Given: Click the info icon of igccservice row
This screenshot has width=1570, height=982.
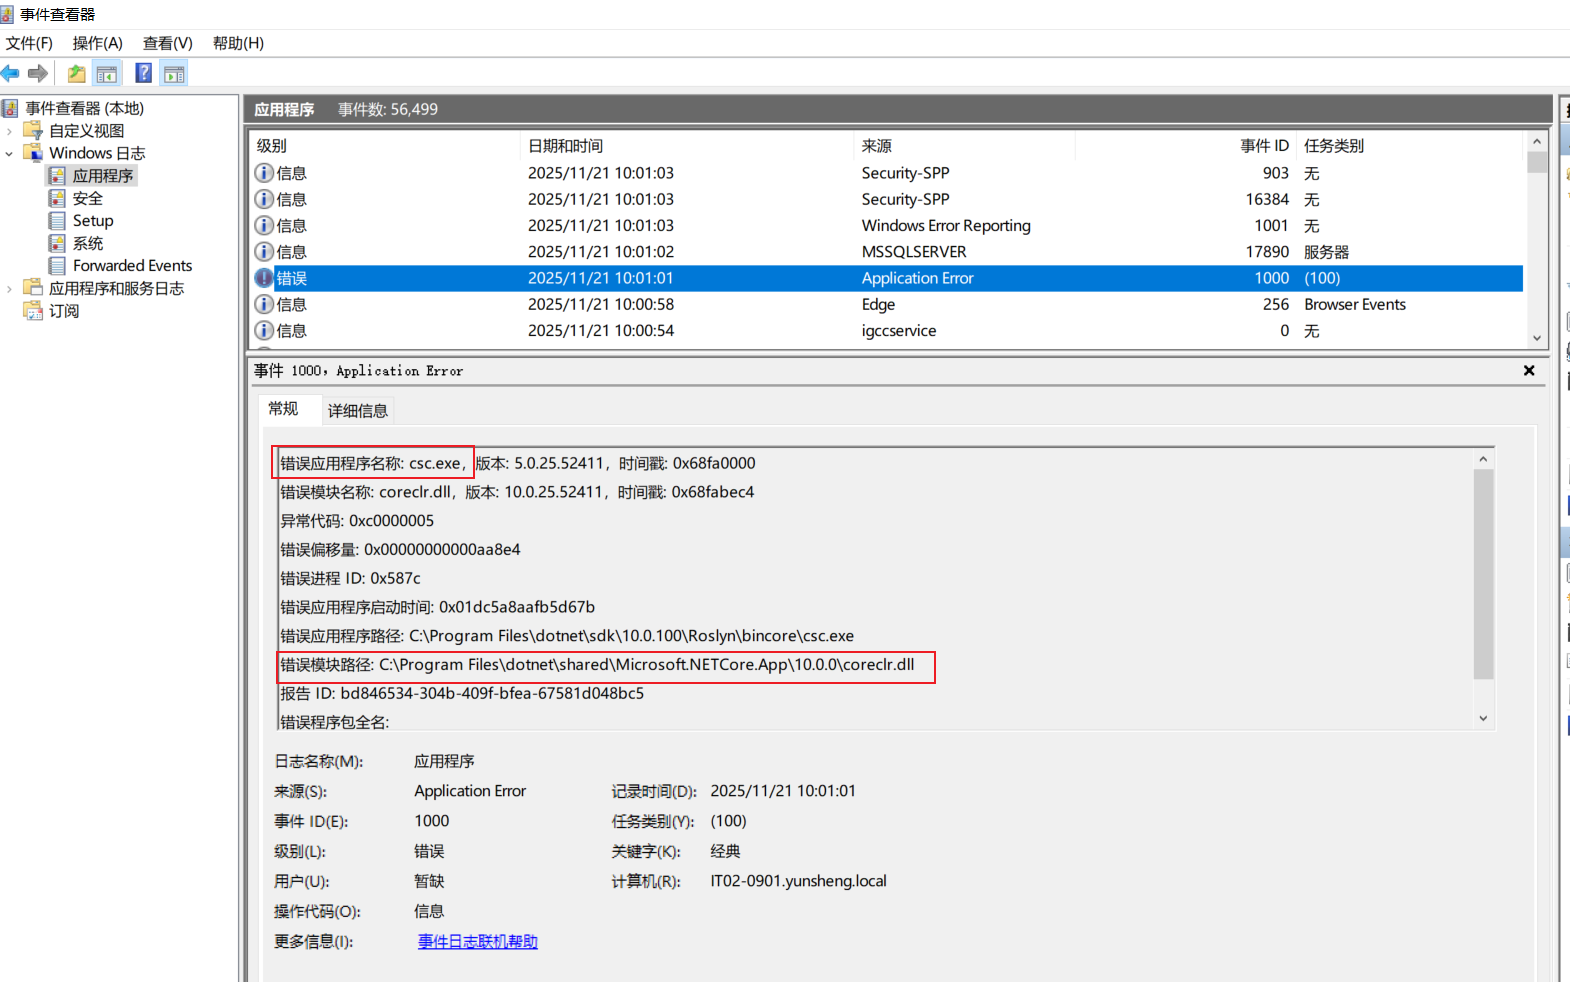Looking at the screenshot, I should pos(264,331).
